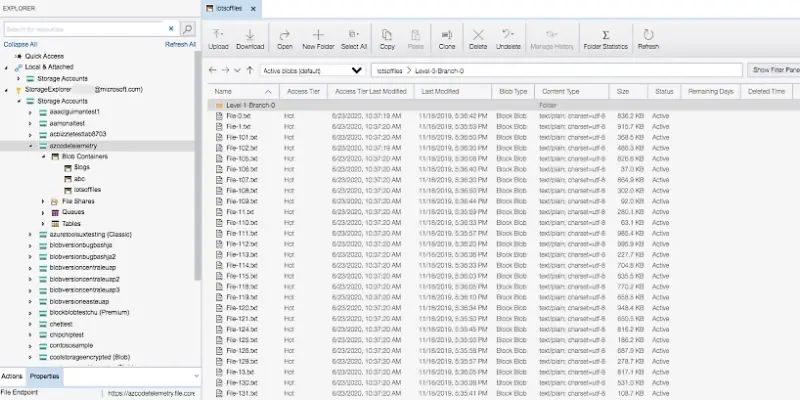
Task: Select lotsoffiles container in tree
Action: 87,190
